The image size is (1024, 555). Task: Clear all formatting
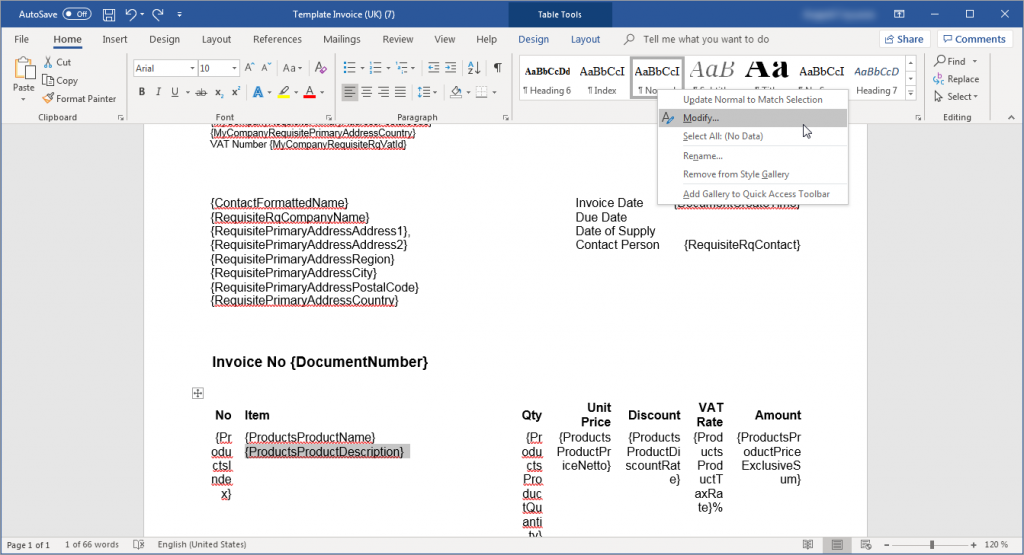click(x=320, y=68)
